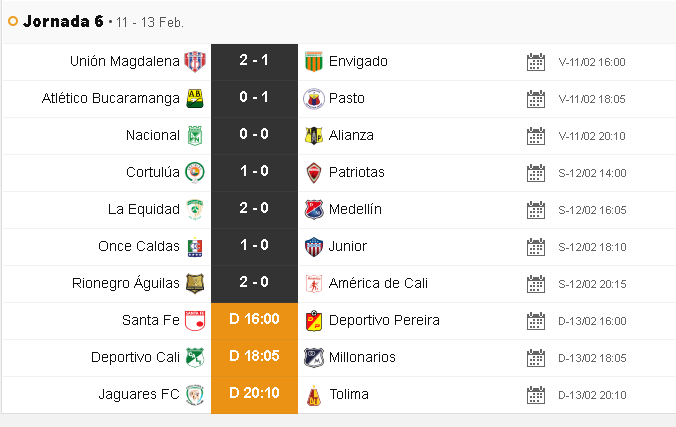Click the Junior team crest
This screenshot has height=427, width=676.
pos(313,247)
